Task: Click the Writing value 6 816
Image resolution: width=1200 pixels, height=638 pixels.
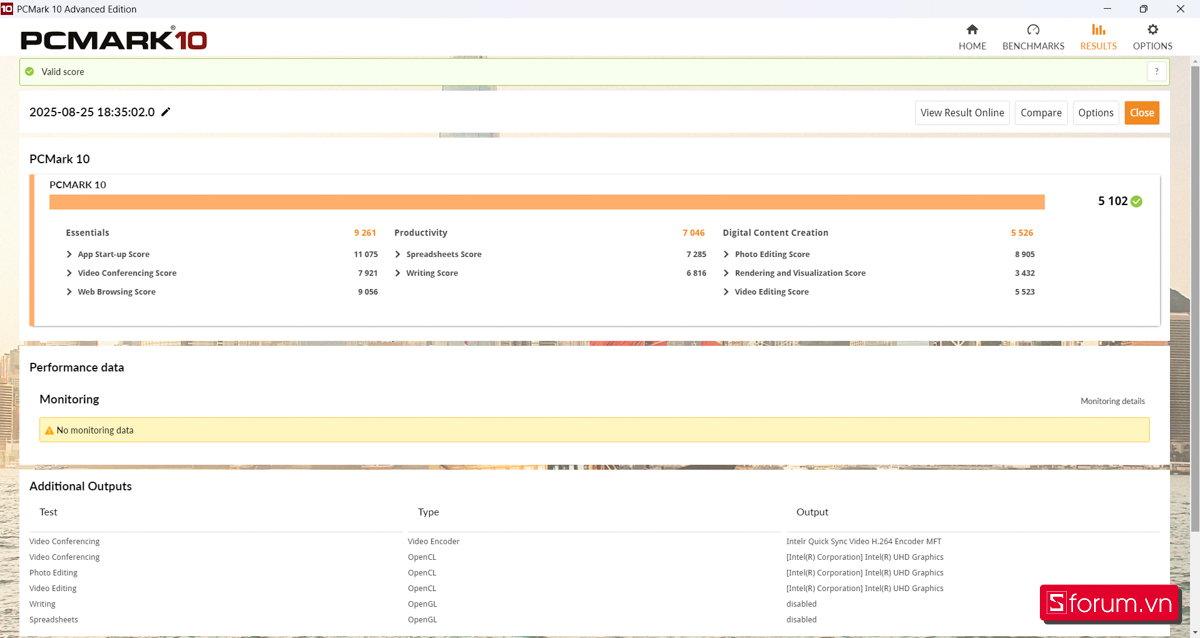Action: click(x=696, y=273)
